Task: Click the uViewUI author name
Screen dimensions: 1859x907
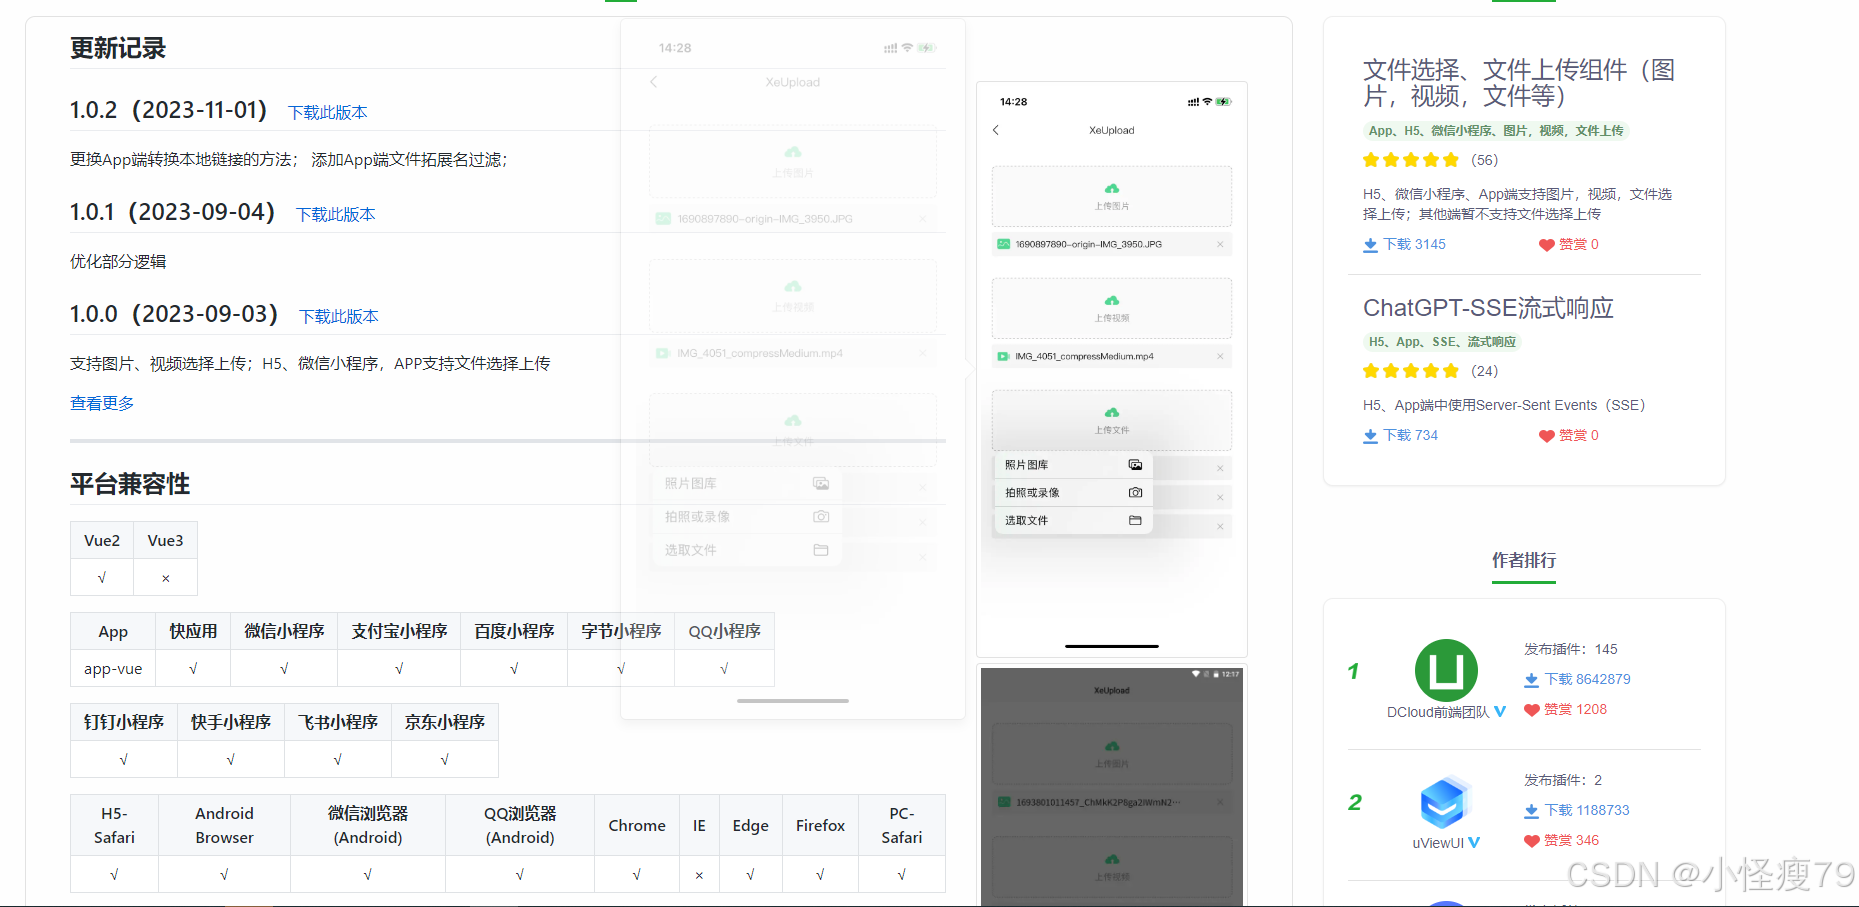Action: coord(1438,843)
